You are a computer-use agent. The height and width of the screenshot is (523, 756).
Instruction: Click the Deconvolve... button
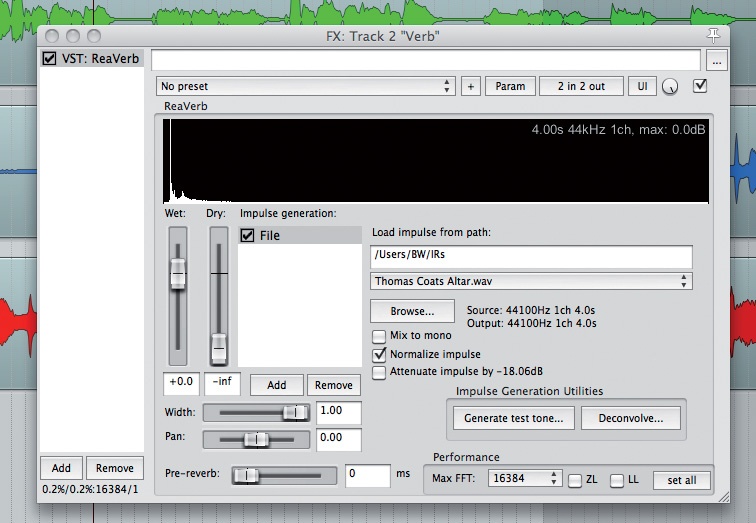631,418
